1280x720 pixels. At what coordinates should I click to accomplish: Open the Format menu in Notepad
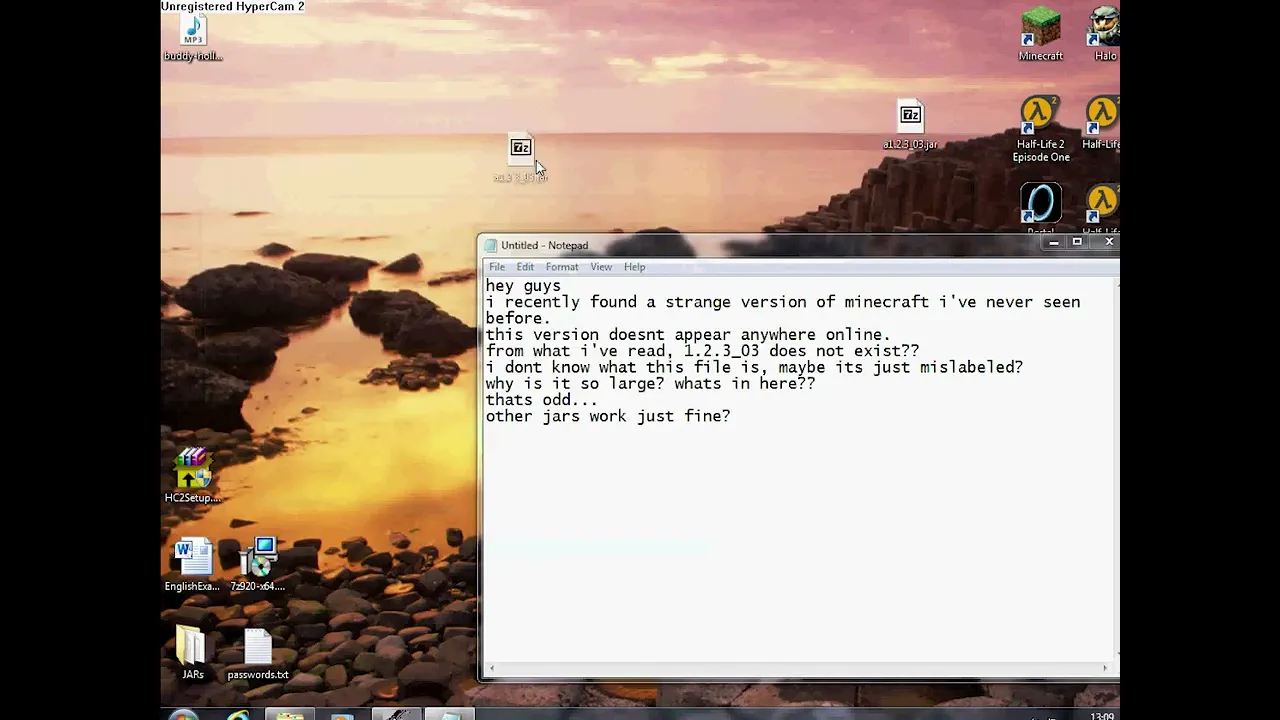point(562,267)
